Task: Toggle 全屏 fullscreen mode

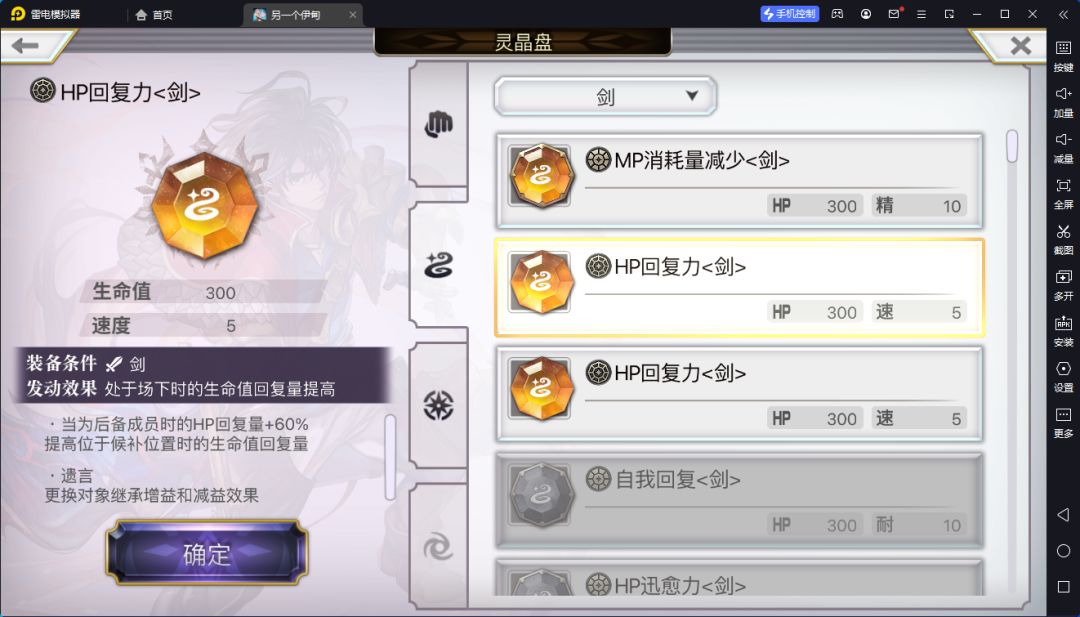Action: pos(1063,193)
